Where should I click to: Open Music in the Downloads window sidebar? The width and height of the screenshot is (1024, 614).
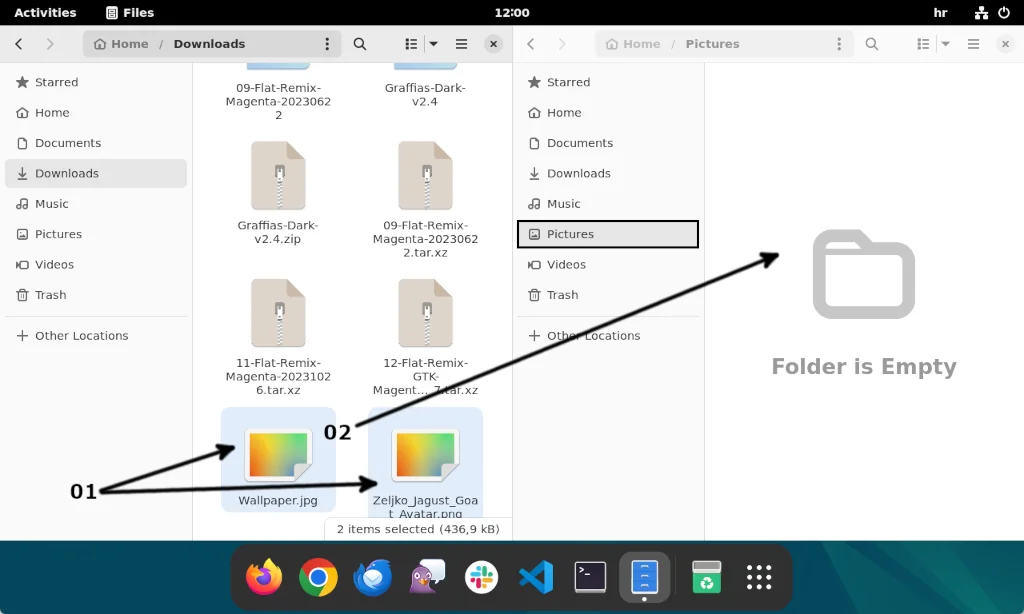pyautogui.click(x=96, y=204)
